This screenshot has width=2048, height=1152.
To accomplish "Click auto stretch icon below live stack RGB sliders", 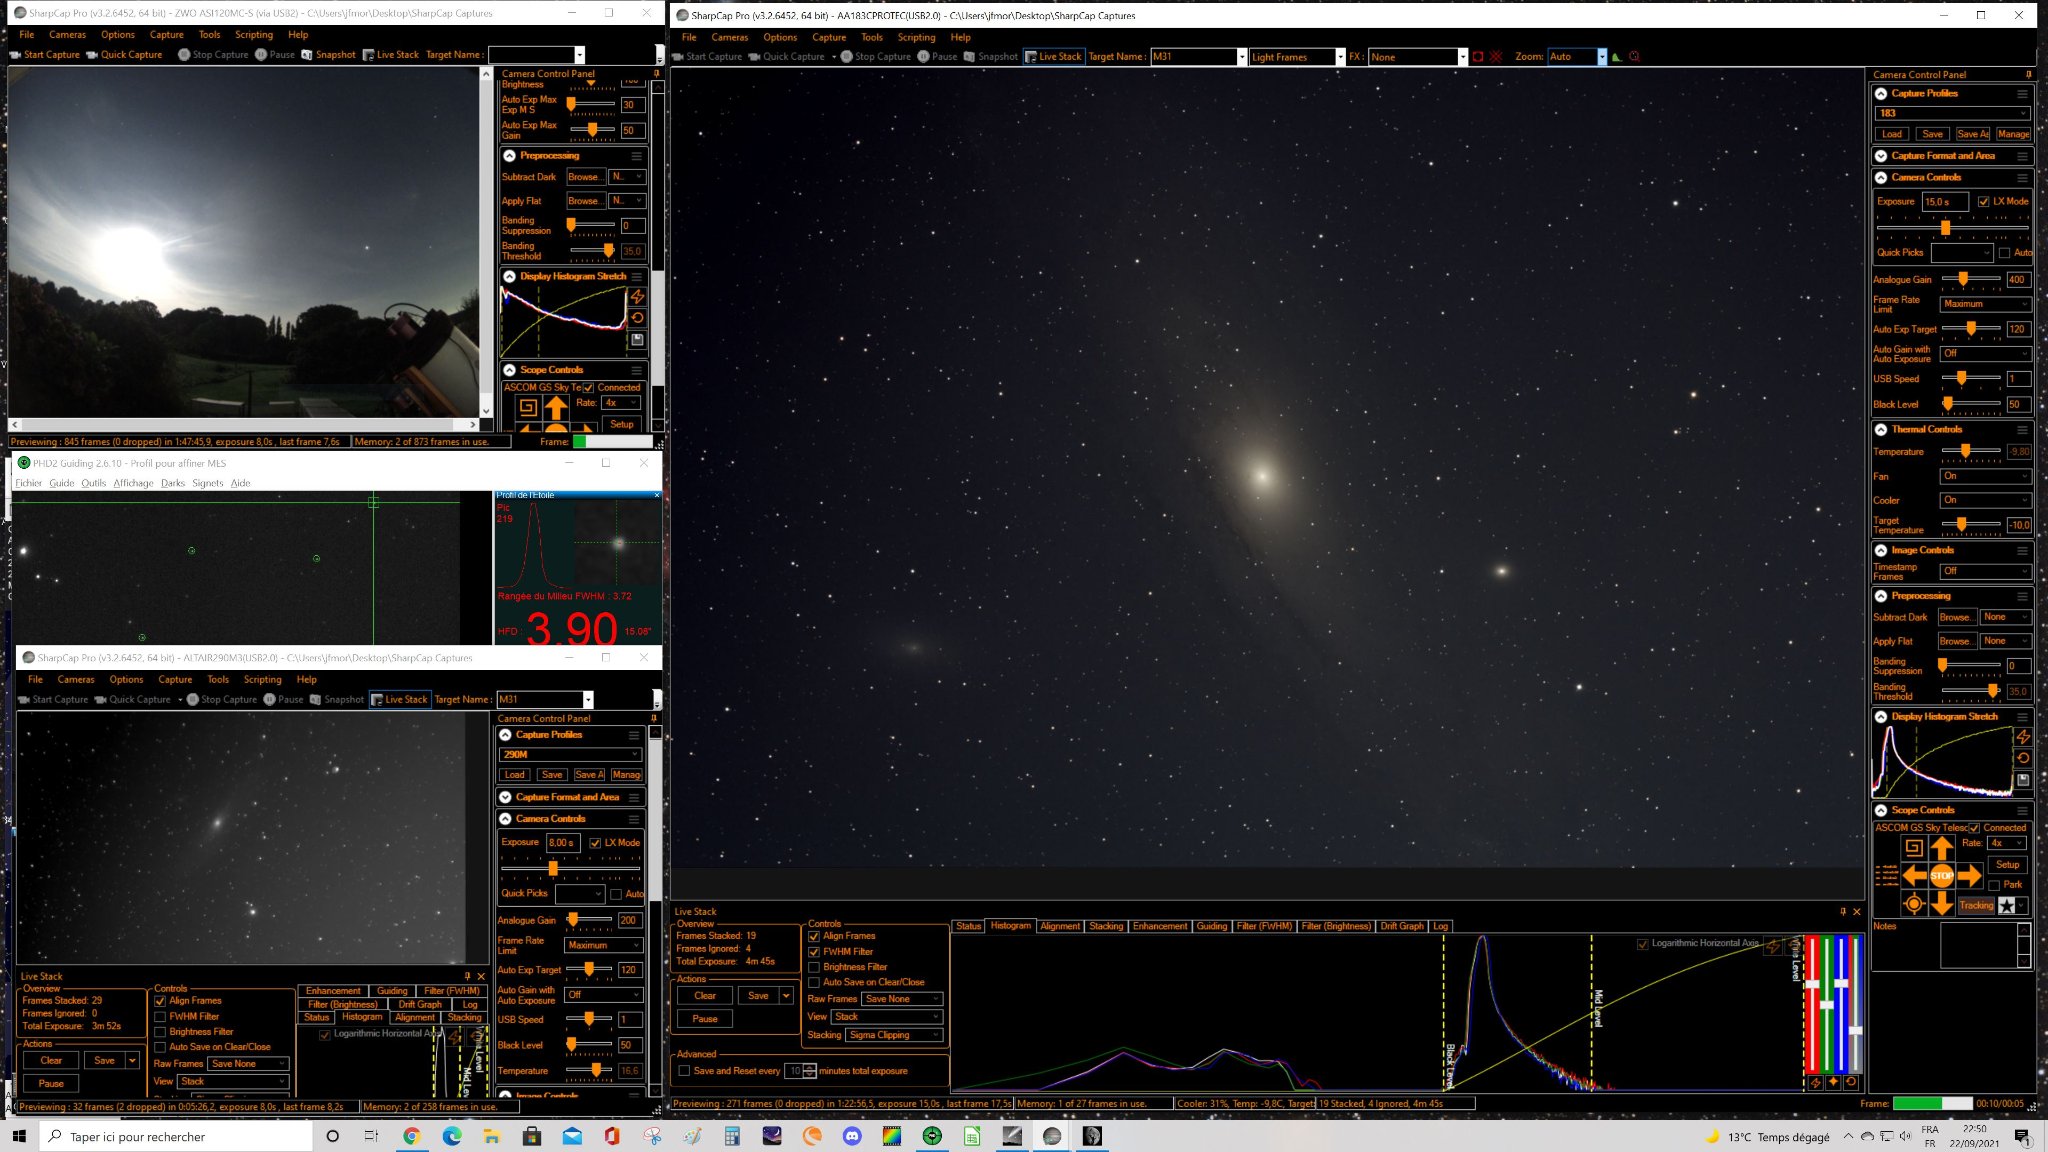I will [x=1815, y=1082].
